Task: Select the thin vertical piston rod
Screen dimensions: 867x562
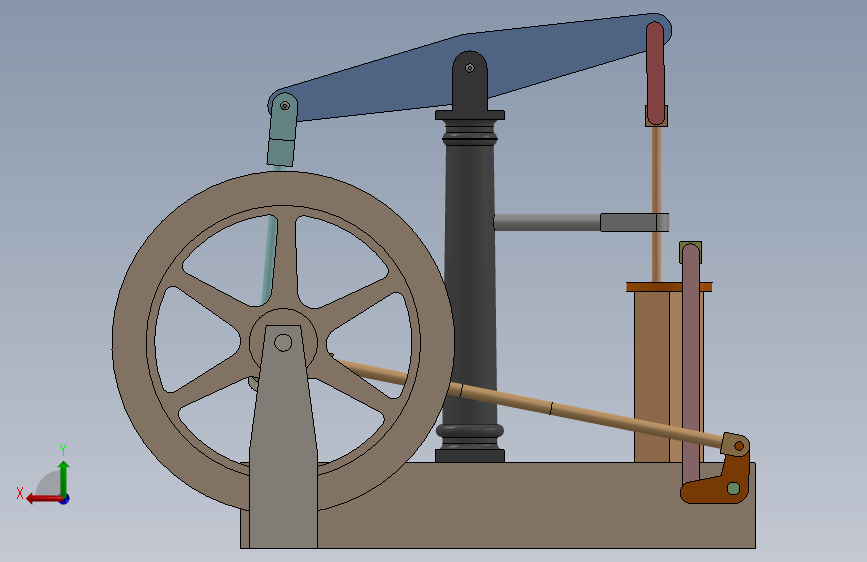Action: click(x=656, y=171)
